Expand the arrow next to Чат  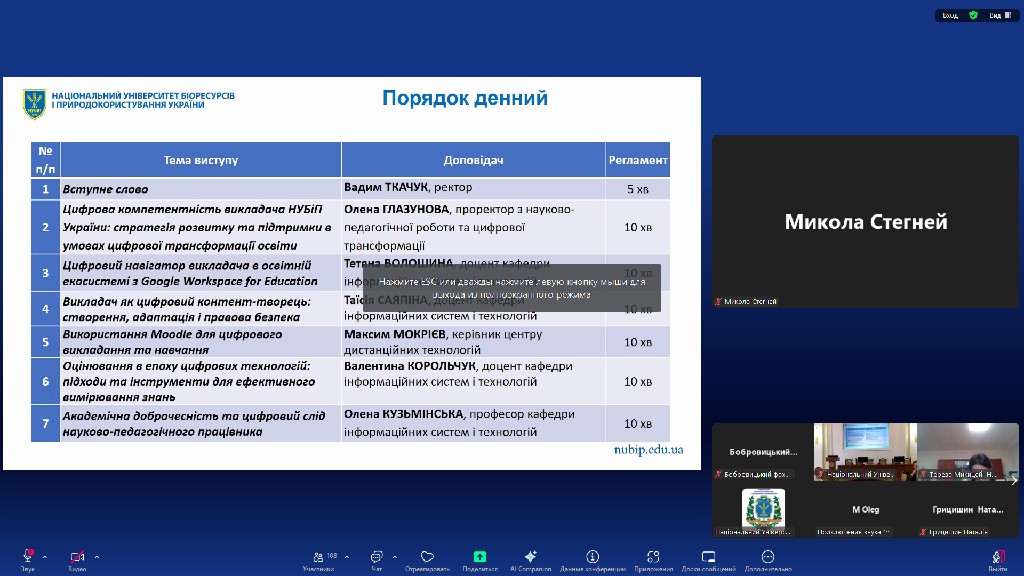click(394, 557)
